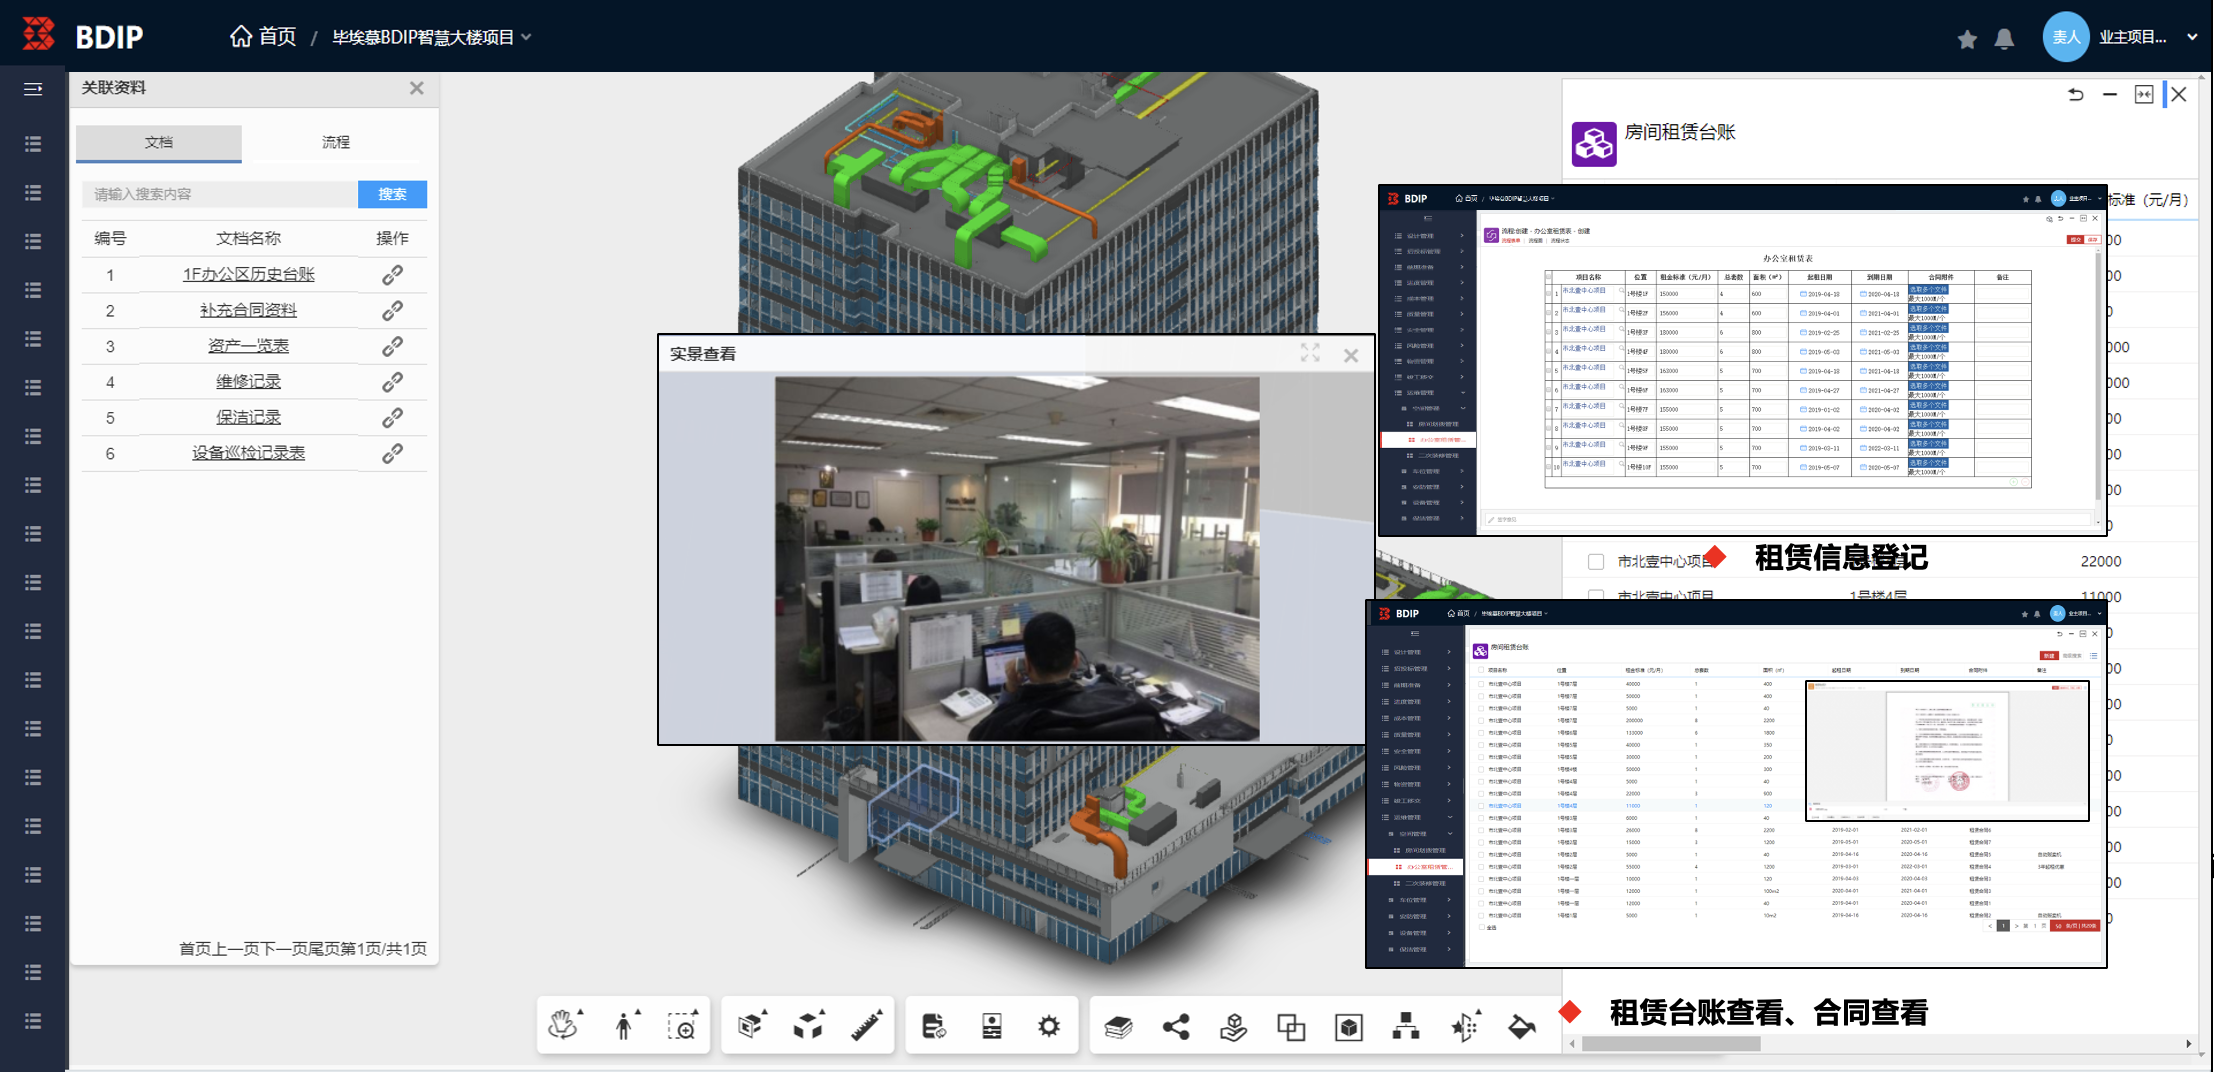Click the share icon in bottom toolbar
This screenshot has width=2214, height=1072.
point(1176,1026)
